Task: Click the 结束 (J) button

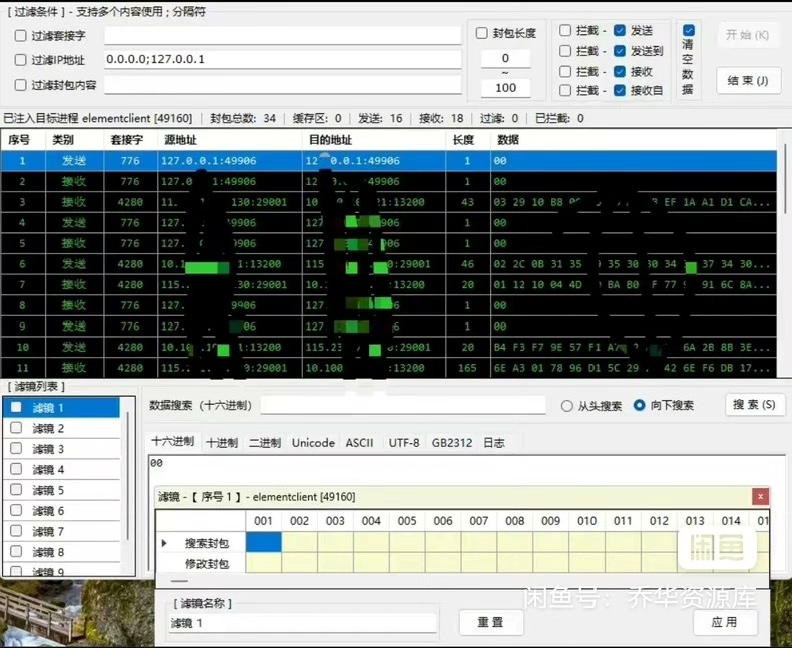Action: tap(748, 81)
